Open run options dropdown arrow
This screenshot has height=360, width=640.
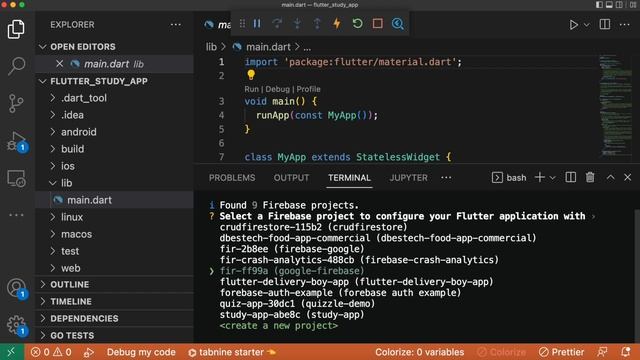(587, 25)
